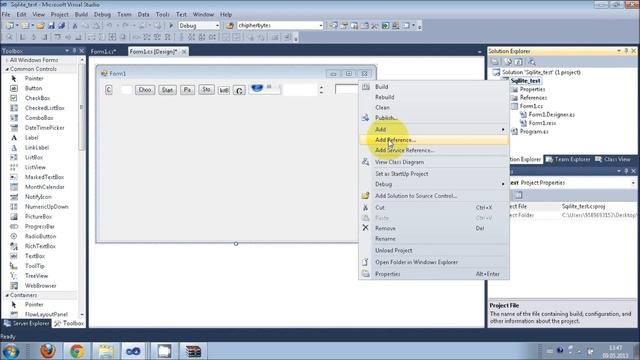Open Firefox from the taskbar

click(48, 351)
